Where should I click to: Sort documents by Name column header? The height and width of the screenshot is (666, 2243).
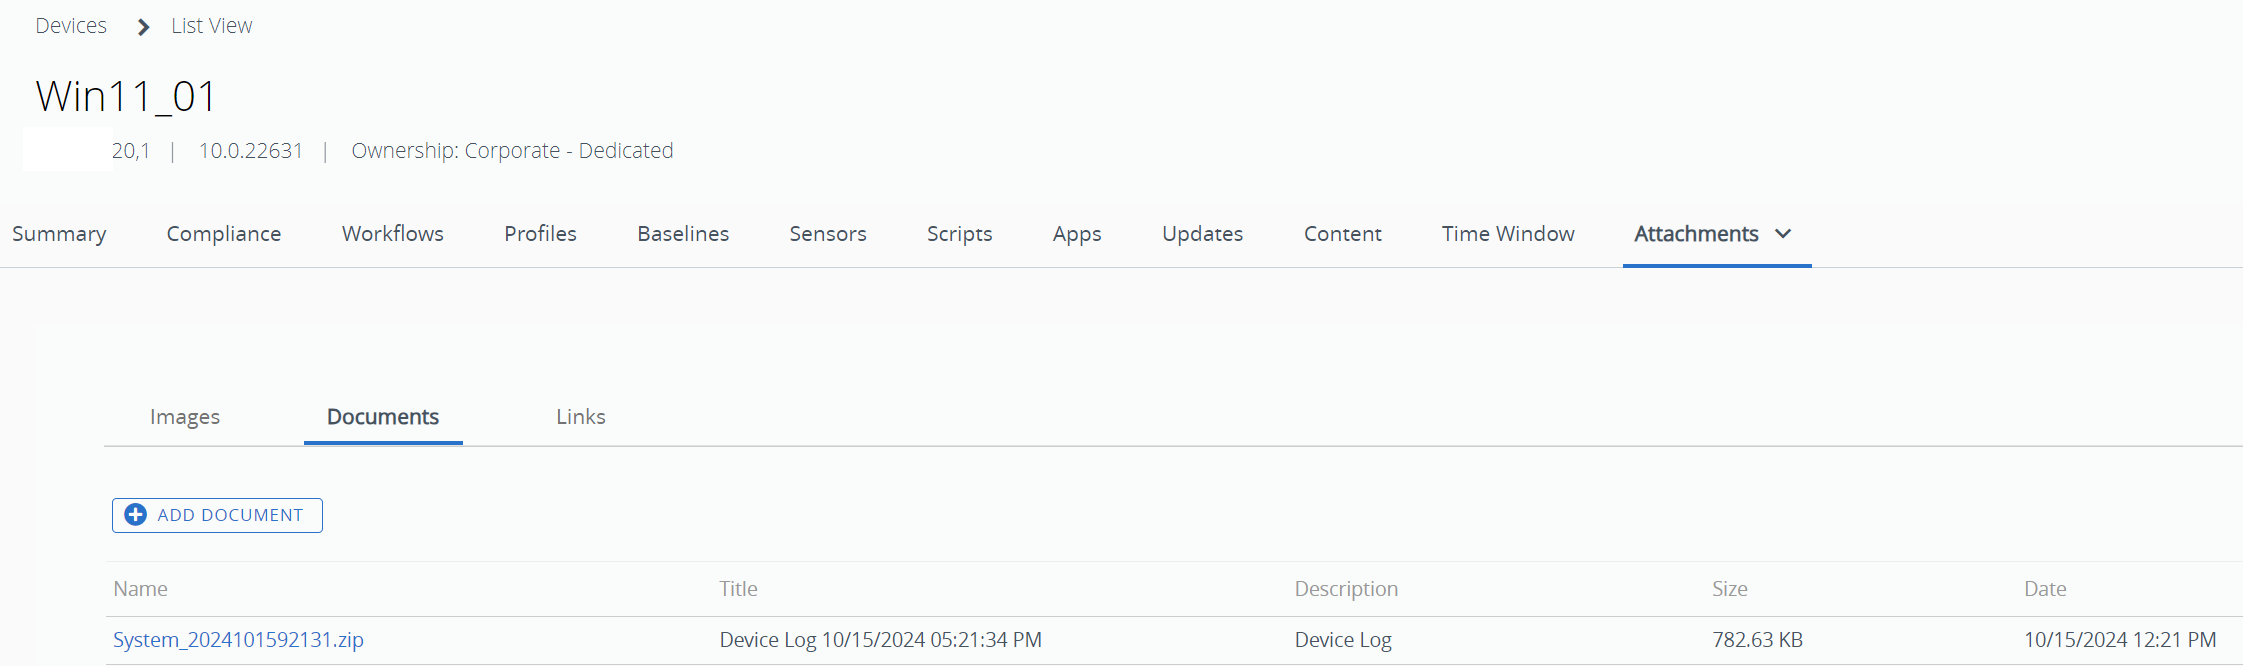tap(140, 589)
